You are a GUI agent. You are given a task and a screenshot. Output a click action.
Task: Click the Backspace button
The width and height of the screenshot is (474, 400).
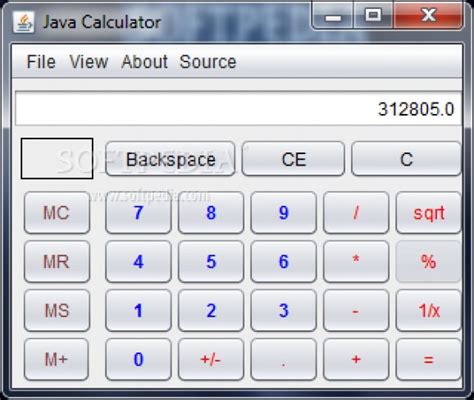[170, 159]
